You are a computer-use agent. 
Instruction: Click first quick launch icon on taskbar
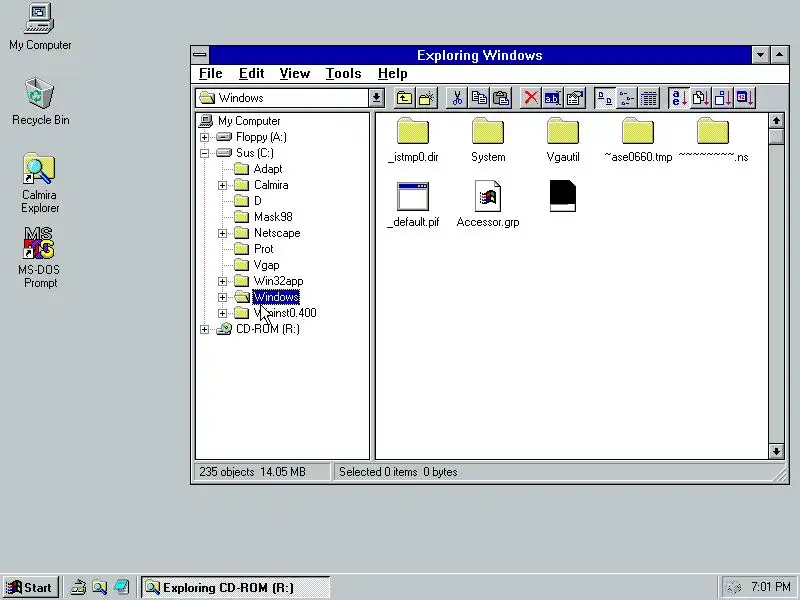78,588
